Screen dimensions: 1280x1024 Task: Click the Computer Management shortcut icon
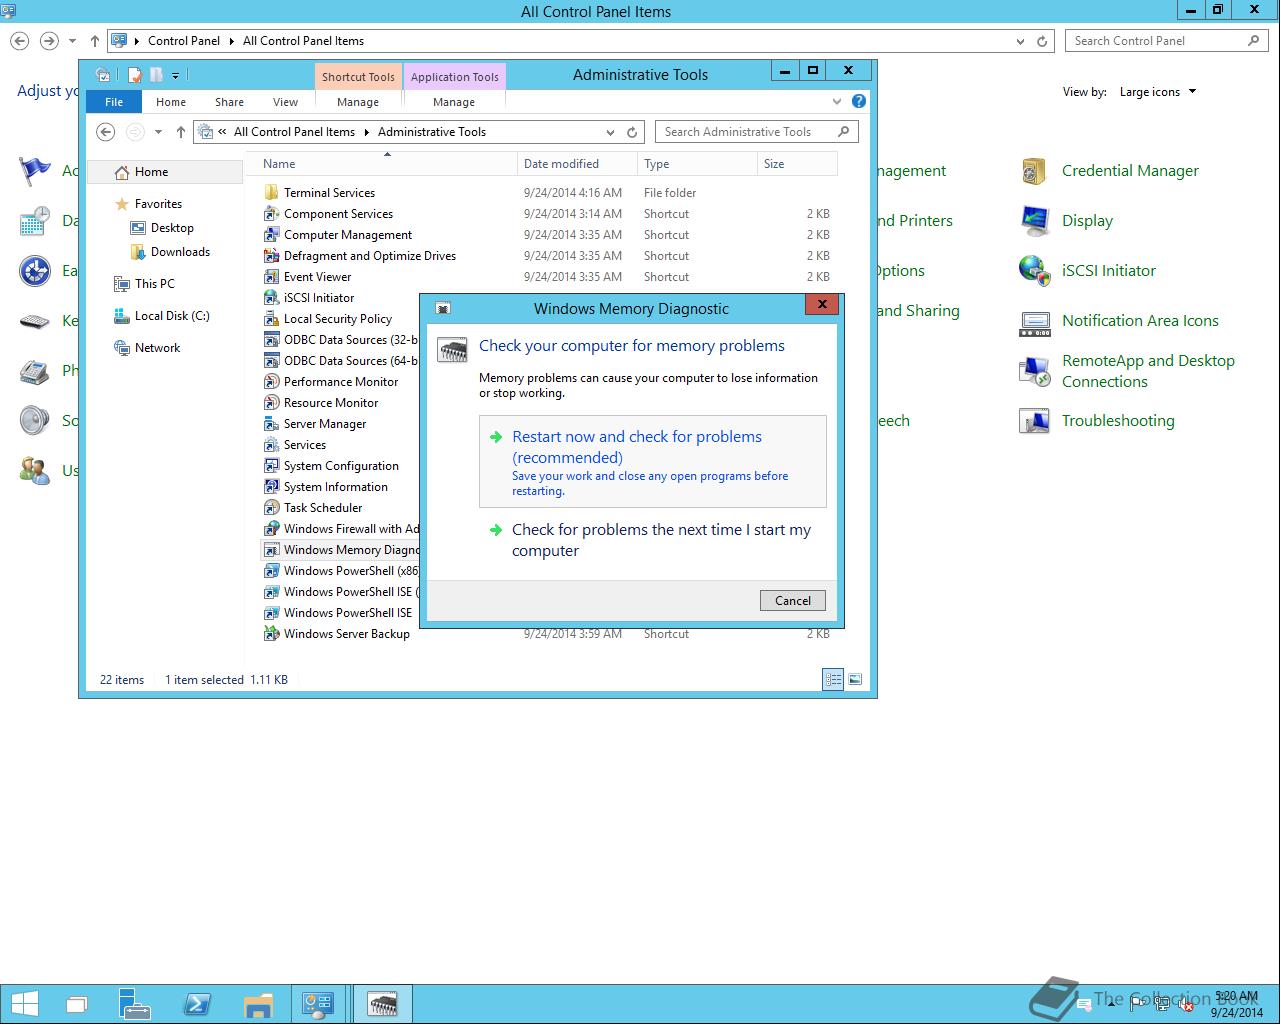271,235
